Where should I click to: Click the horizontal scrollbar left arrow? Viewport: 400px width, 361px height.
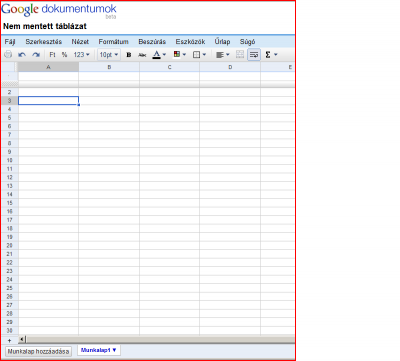pyautogui.click(x=22, y=340)
